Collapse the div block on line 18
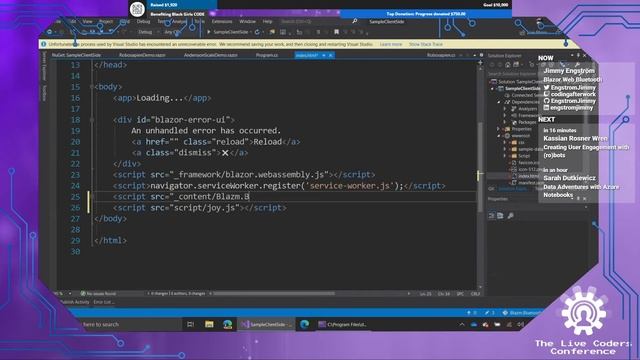 tap(92, 120)
